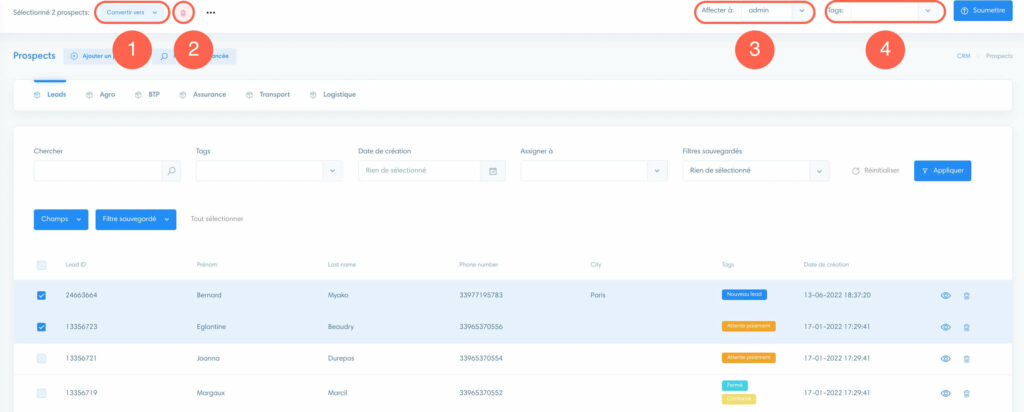Image resolution: width=1024 pixels, height=412 pixels.
Task: Toggle the header select-all checkbox
Action: [41, 265]
